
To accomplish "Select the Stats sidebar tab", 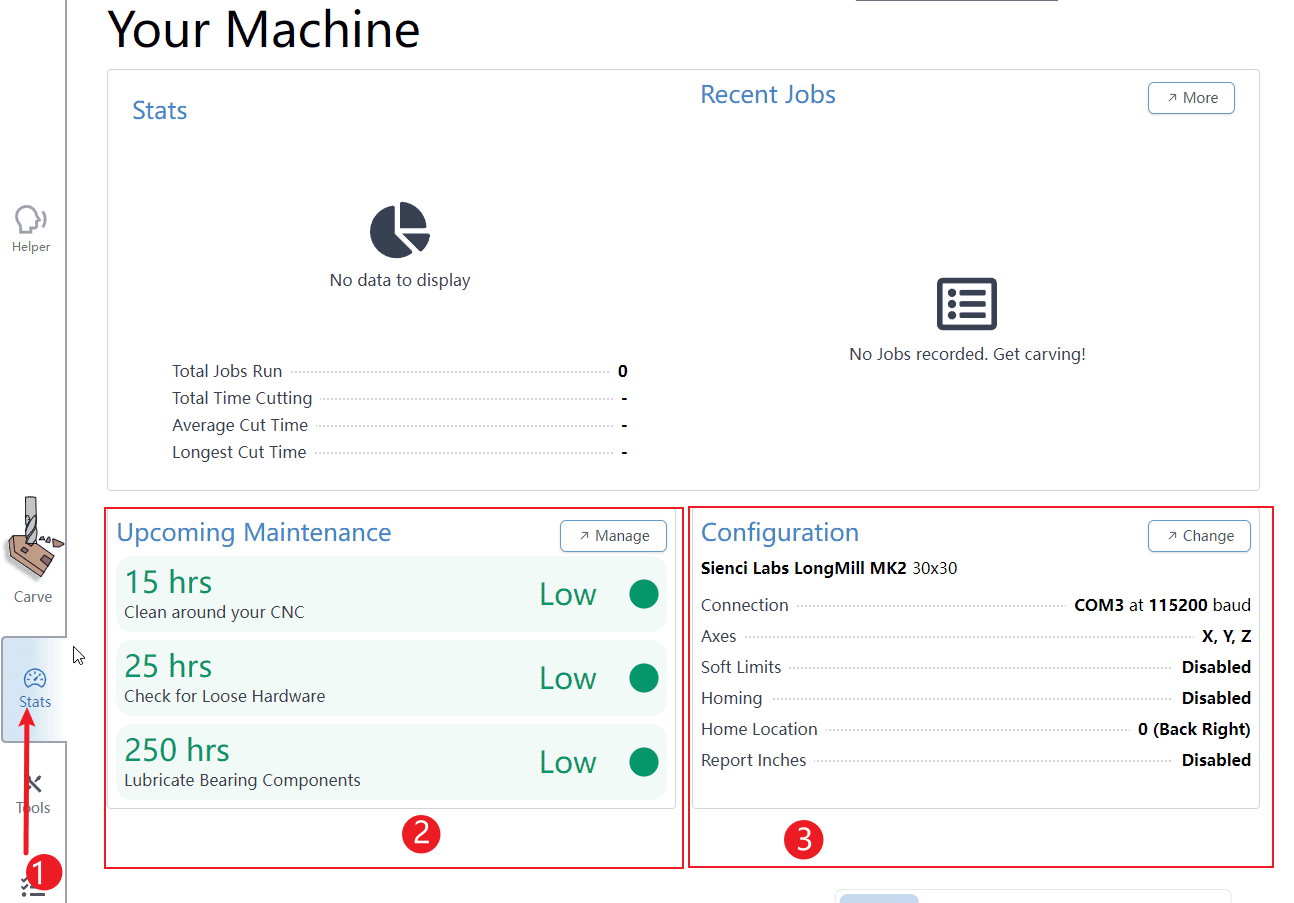I will click(x=34, y=688).
